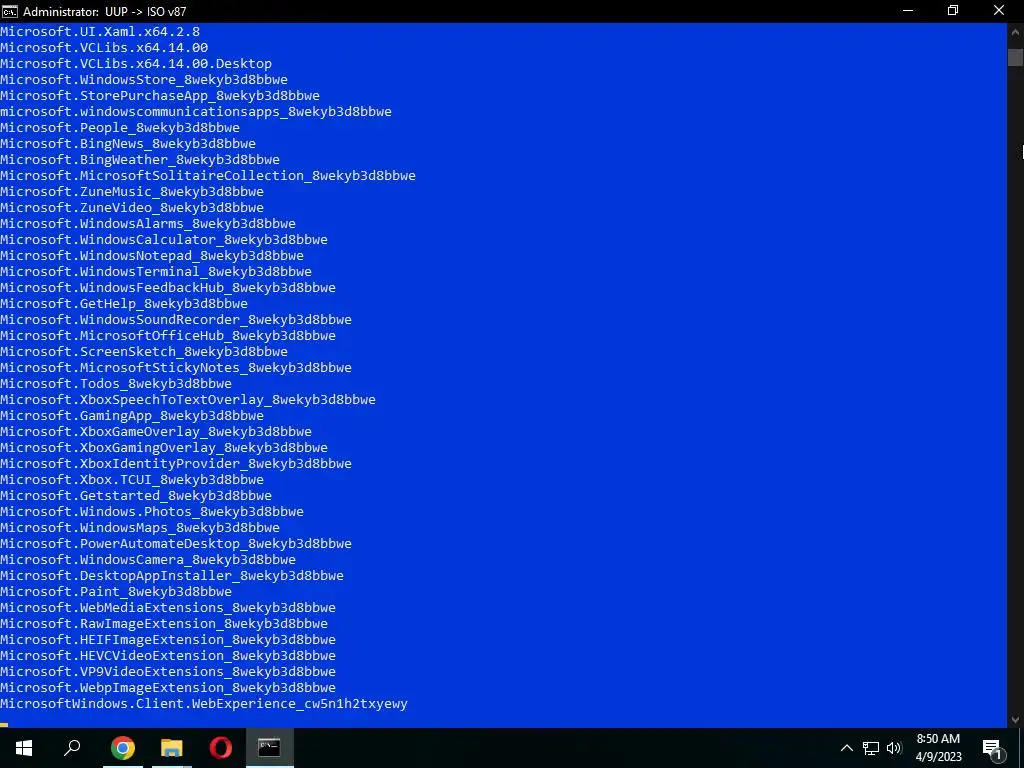Click the Microsoft.WindowsTerminal line
The image size is (1024, 768).
point(156,272)
